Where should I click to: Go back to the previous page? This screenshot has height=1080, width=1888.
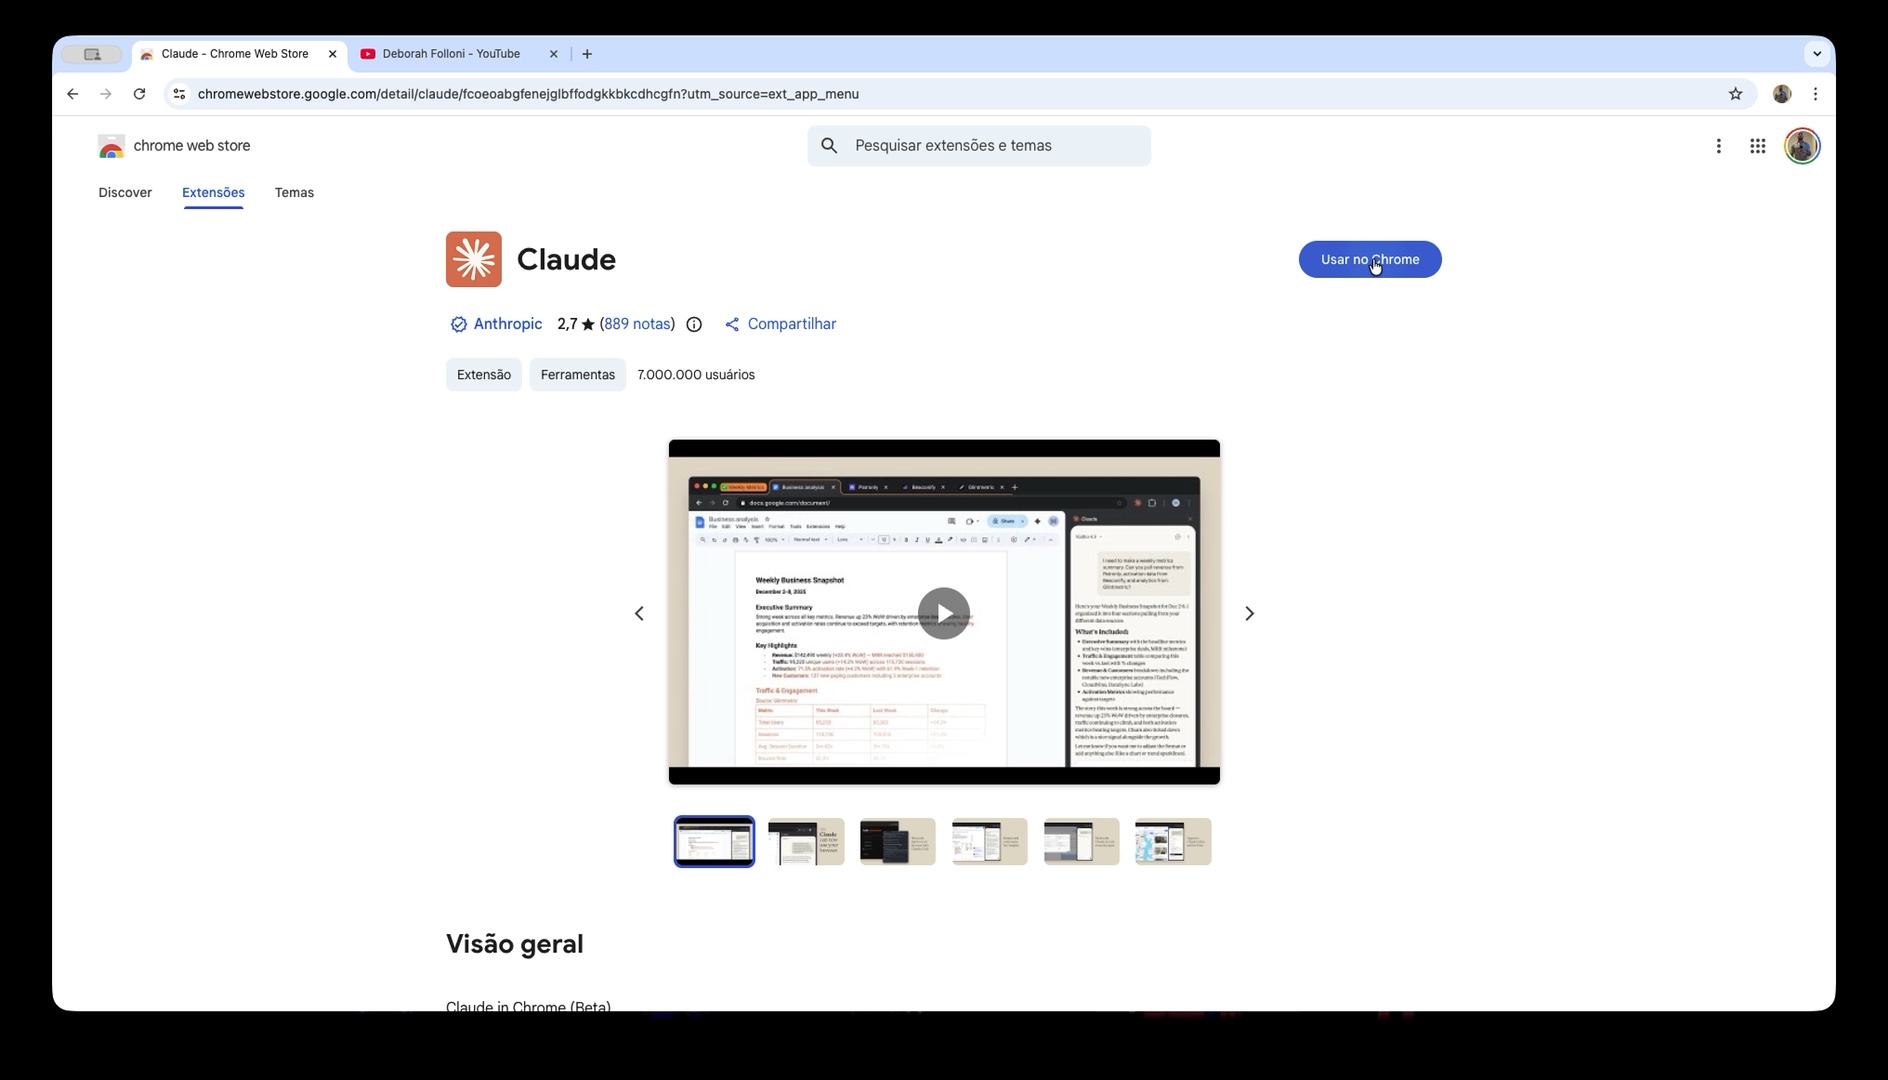[x=72, y=94]
